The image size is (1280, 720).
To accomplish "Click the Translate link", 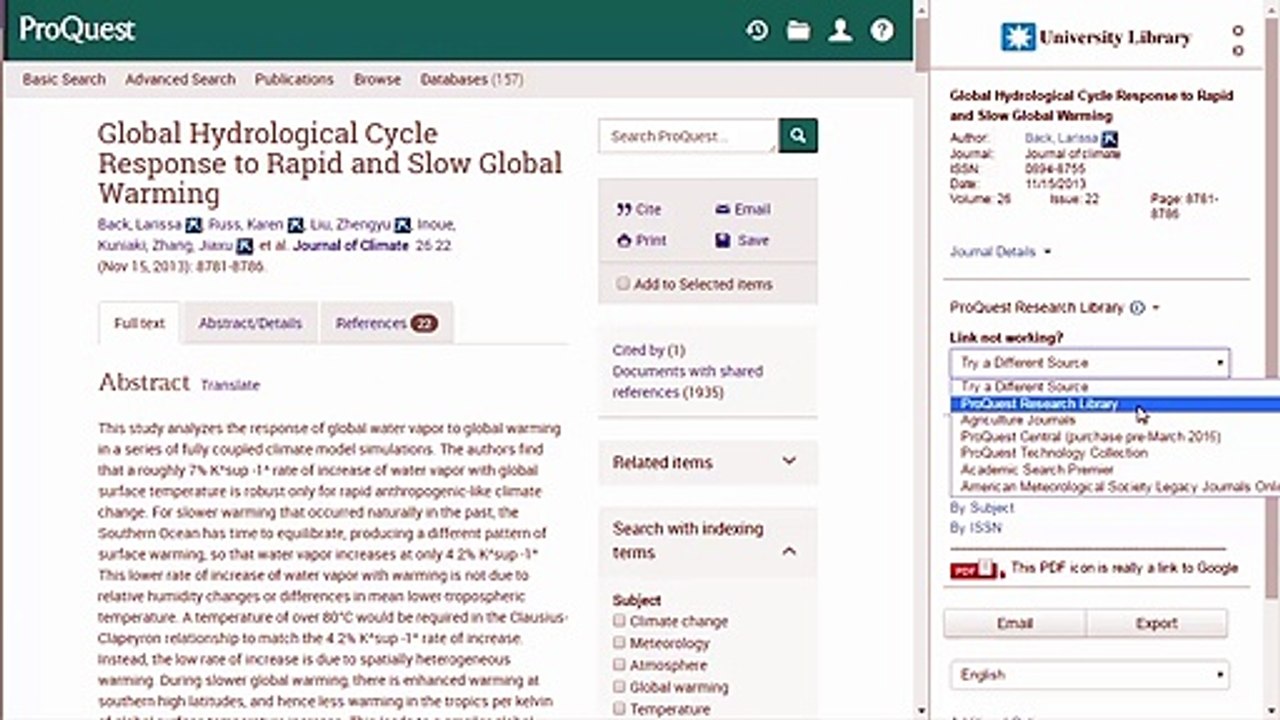I will (x=230, y=385).
